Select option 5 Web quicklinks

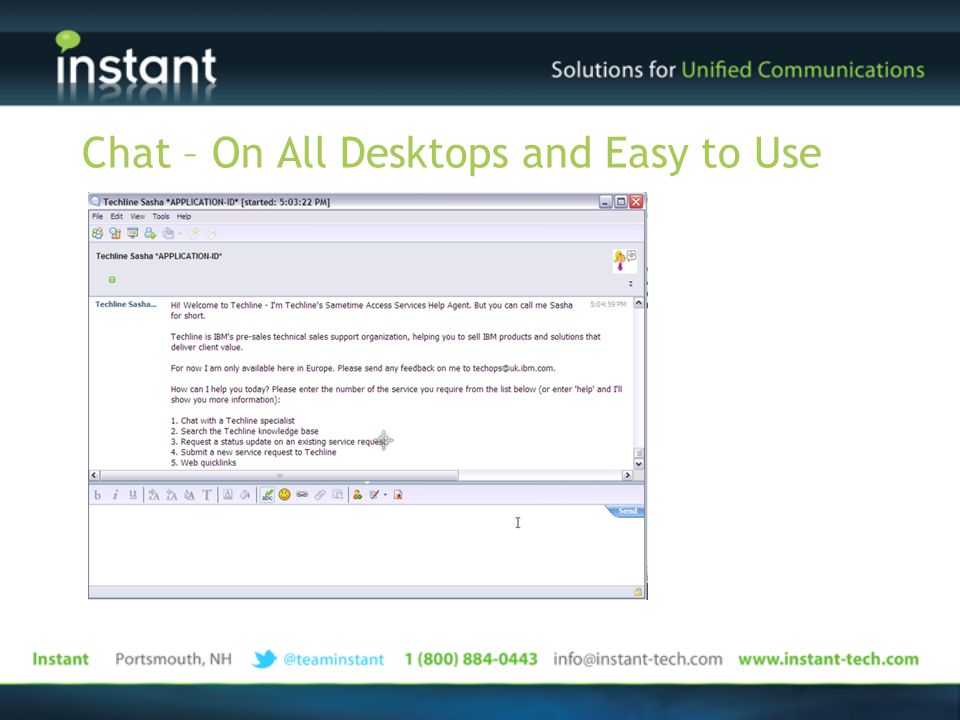click(203, 463)
